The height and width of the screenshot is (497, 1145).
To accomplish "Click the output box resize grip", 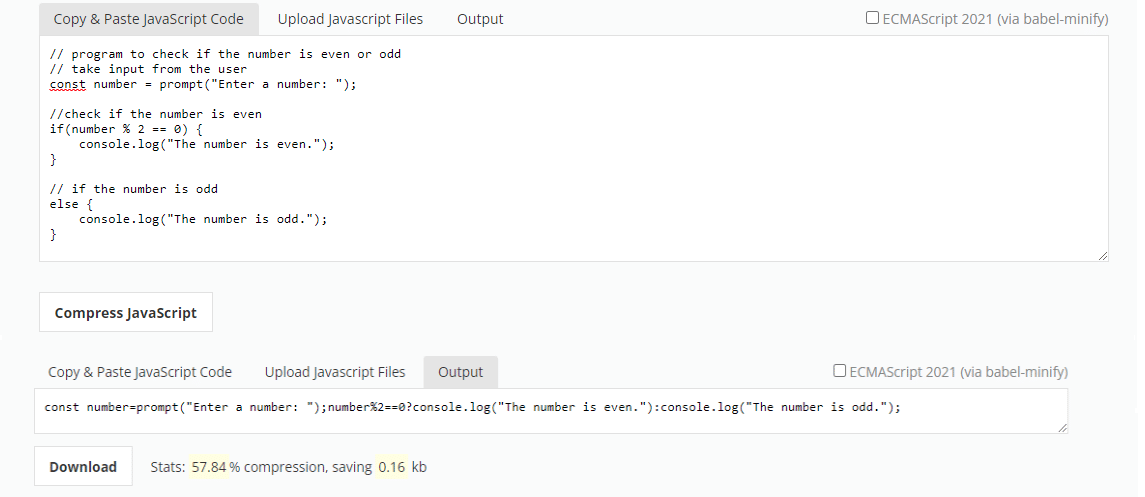I will coord(1061,427).
